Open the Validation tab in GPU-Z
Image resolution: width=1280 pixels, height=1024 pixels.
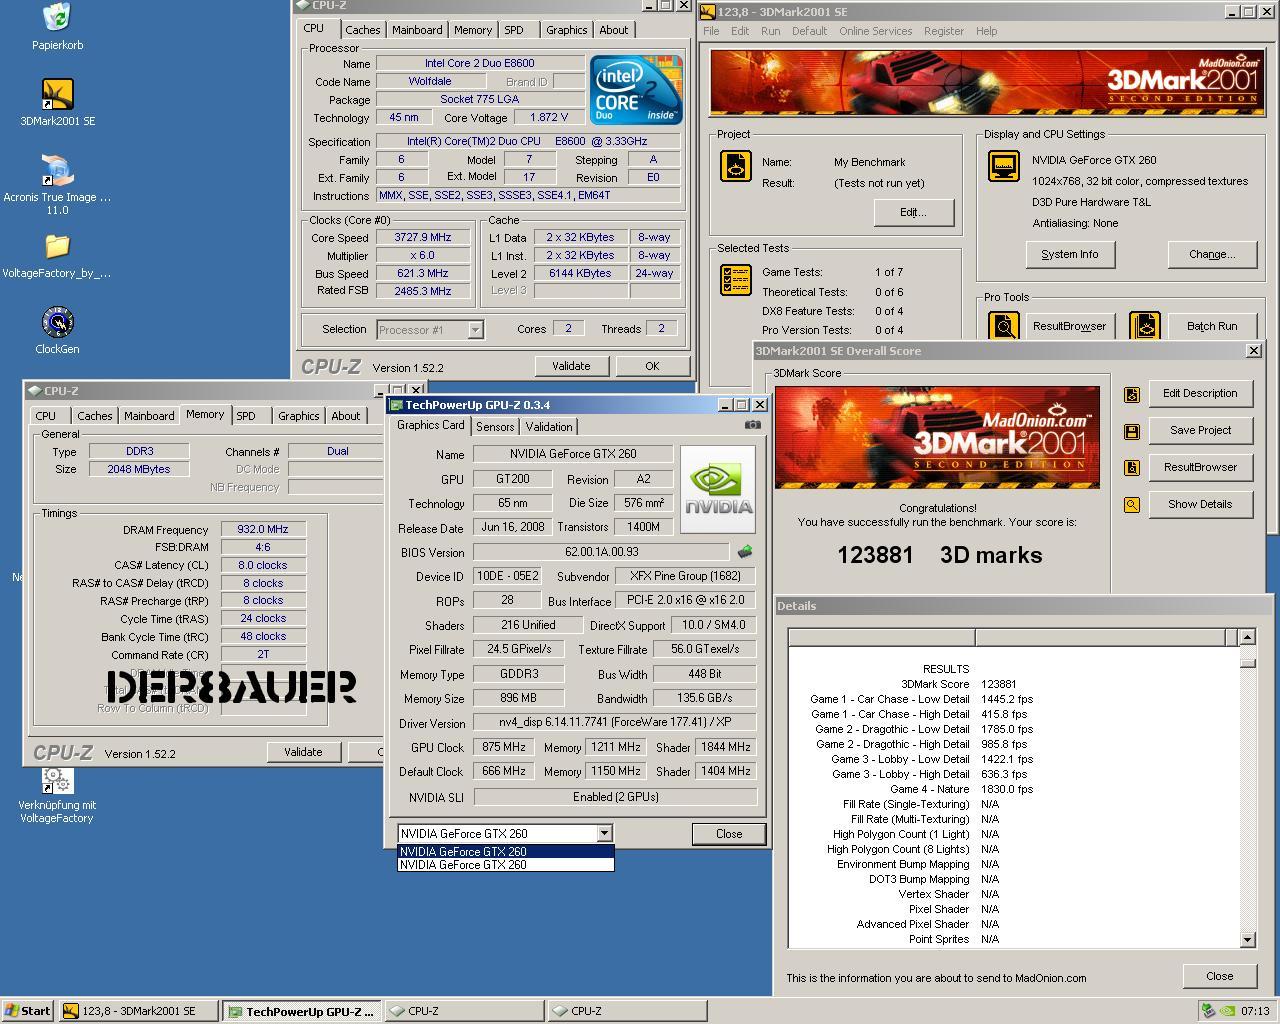tap(549, 426)
